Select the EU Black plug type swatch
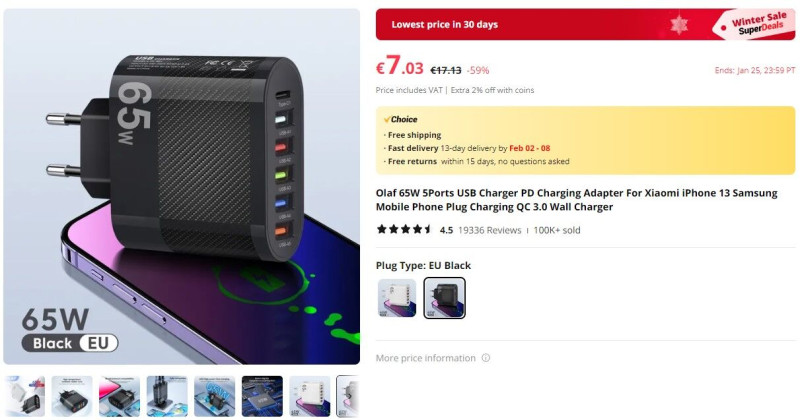 tap(444, 298)
